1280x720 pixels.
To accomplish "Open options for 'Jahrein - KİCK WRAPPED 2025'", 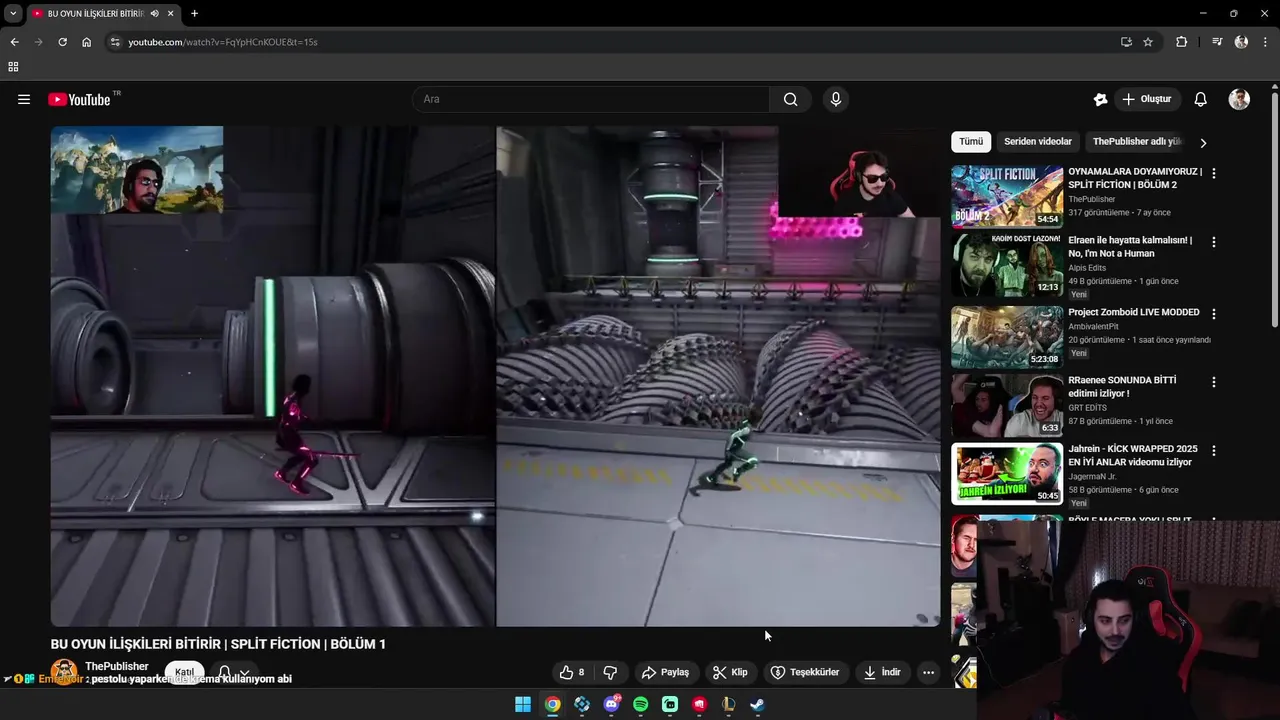I will click(1214, 451).
